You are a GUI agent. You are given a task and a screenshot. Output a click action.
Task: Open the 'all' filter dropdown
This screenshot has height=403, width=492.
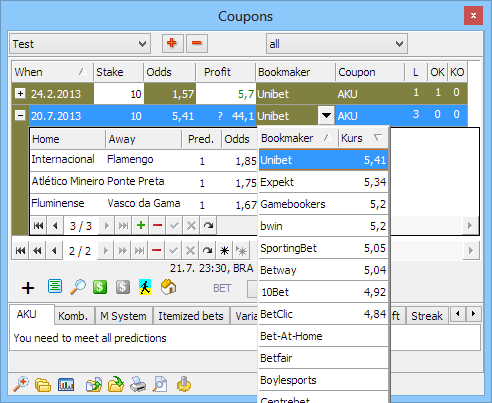(337, 44)
